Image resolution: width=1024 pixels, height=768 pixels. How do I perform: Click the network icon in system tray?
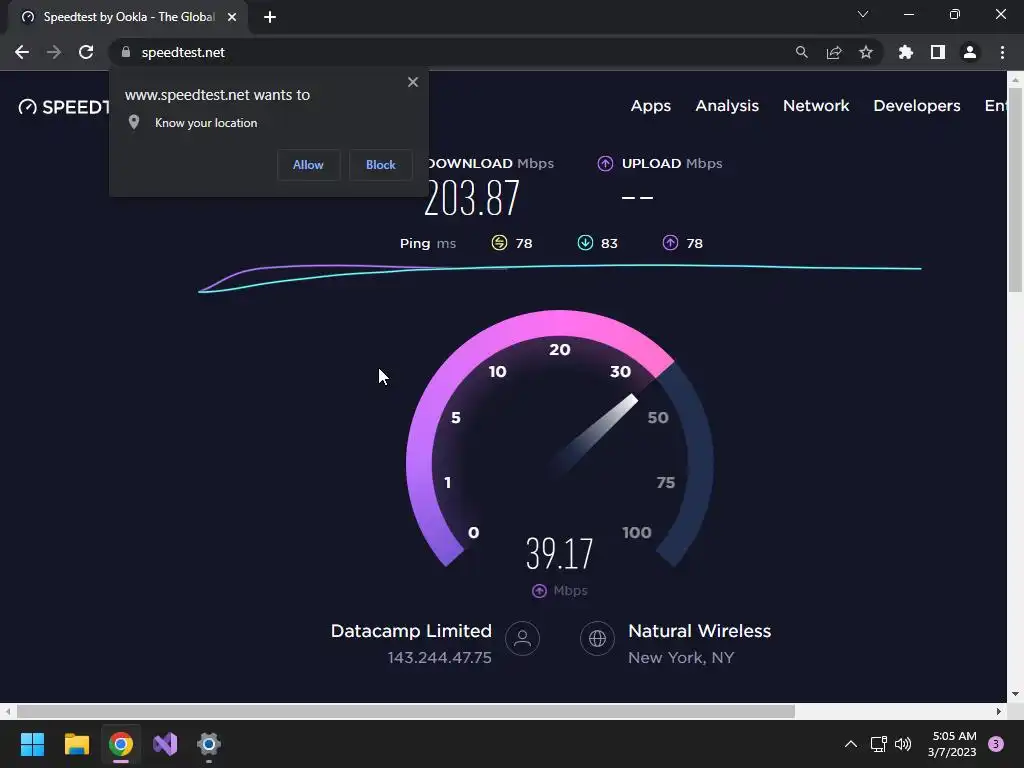pyautogui.click(x=878, y=744)
